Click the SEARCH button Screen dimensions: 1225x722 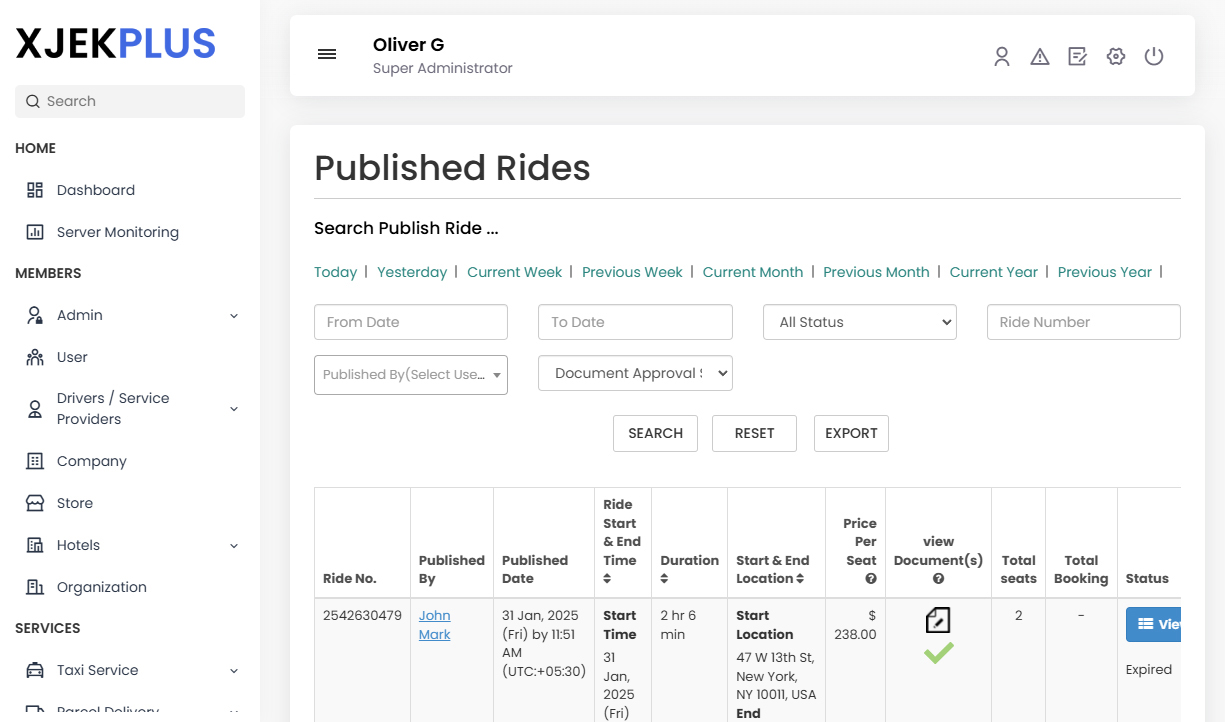[655, 433]
